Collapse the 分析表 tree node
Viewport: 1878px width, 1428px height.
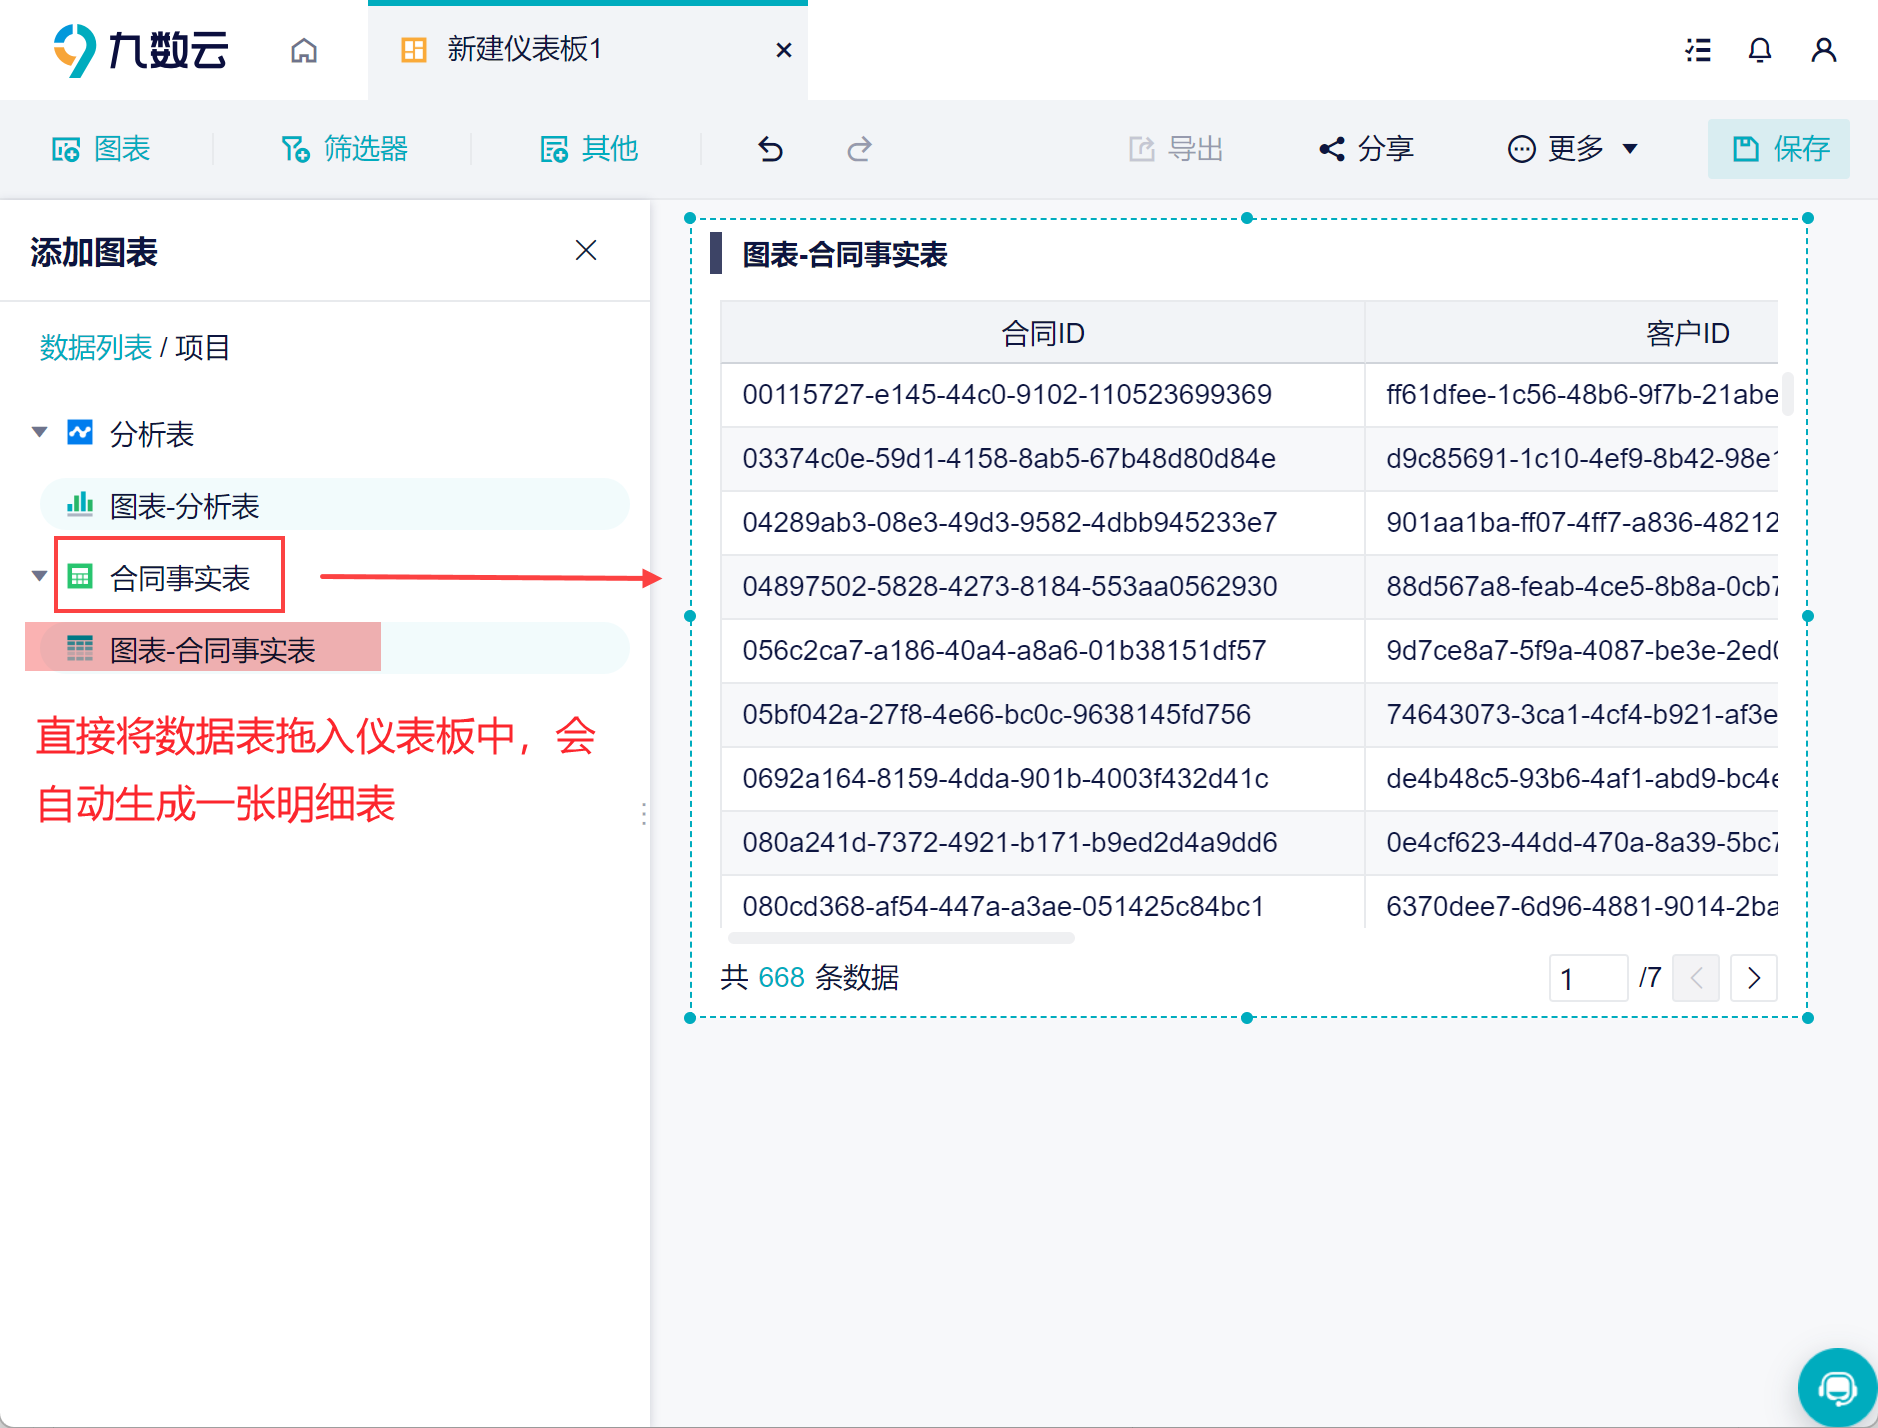[39, 433]
